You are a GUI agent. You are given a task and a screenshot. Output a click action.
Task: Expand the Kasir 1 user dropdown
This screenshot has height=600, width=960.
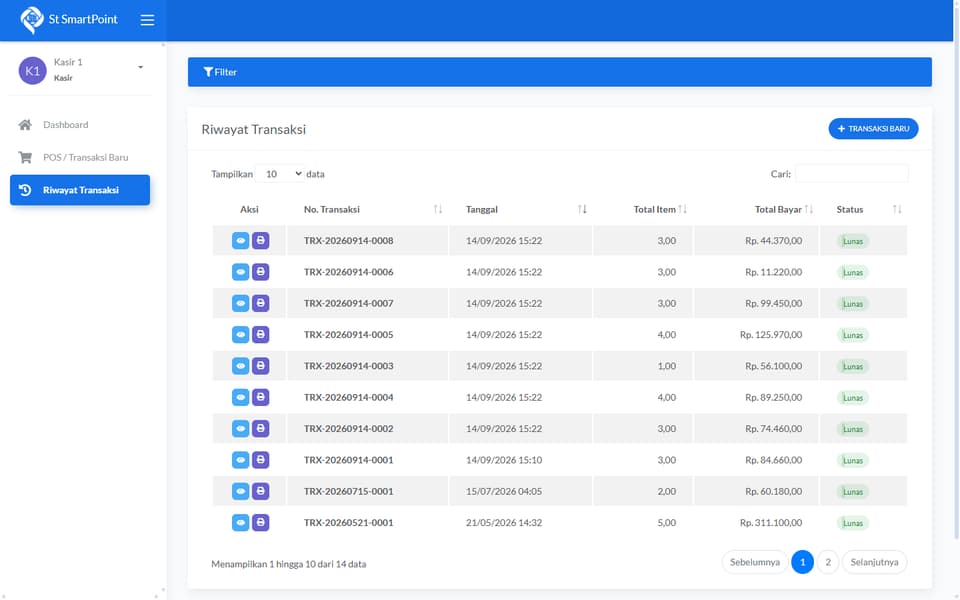[140, 67]
